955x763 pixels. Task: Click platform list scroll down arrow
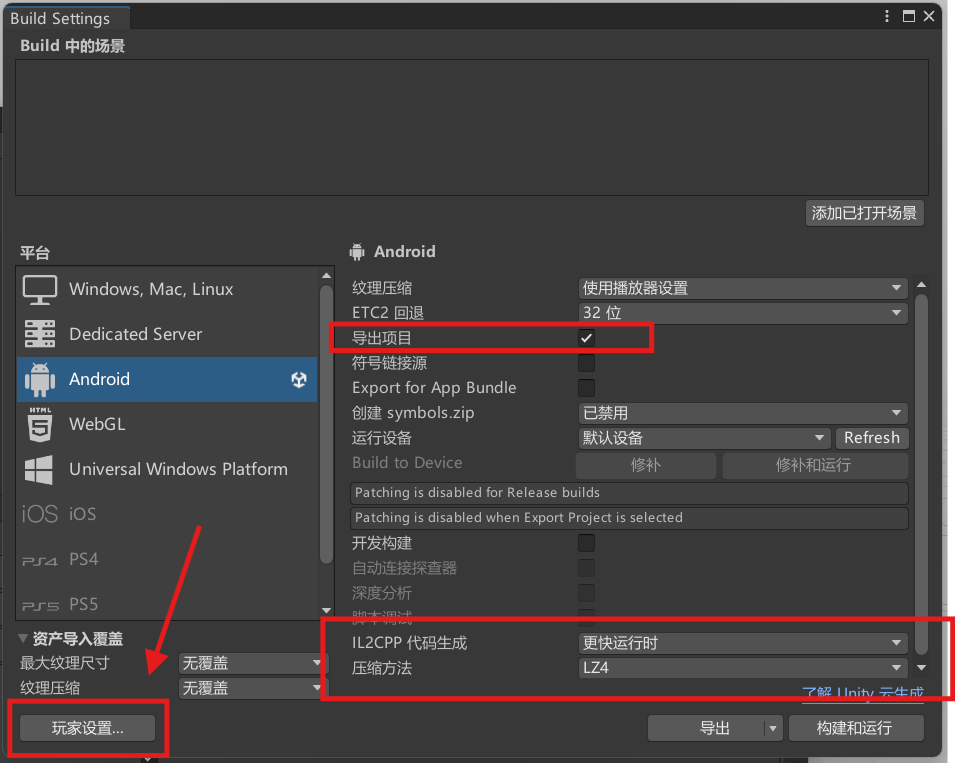(x=326, y=610)
